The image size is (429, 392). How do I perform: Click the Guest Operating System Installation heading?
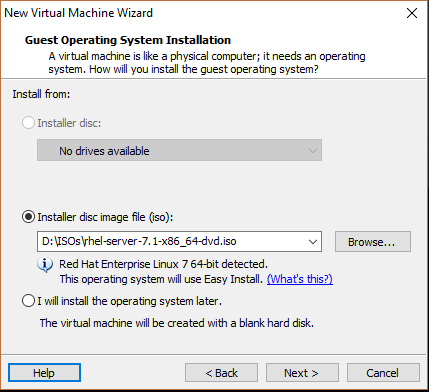(128, 40)
